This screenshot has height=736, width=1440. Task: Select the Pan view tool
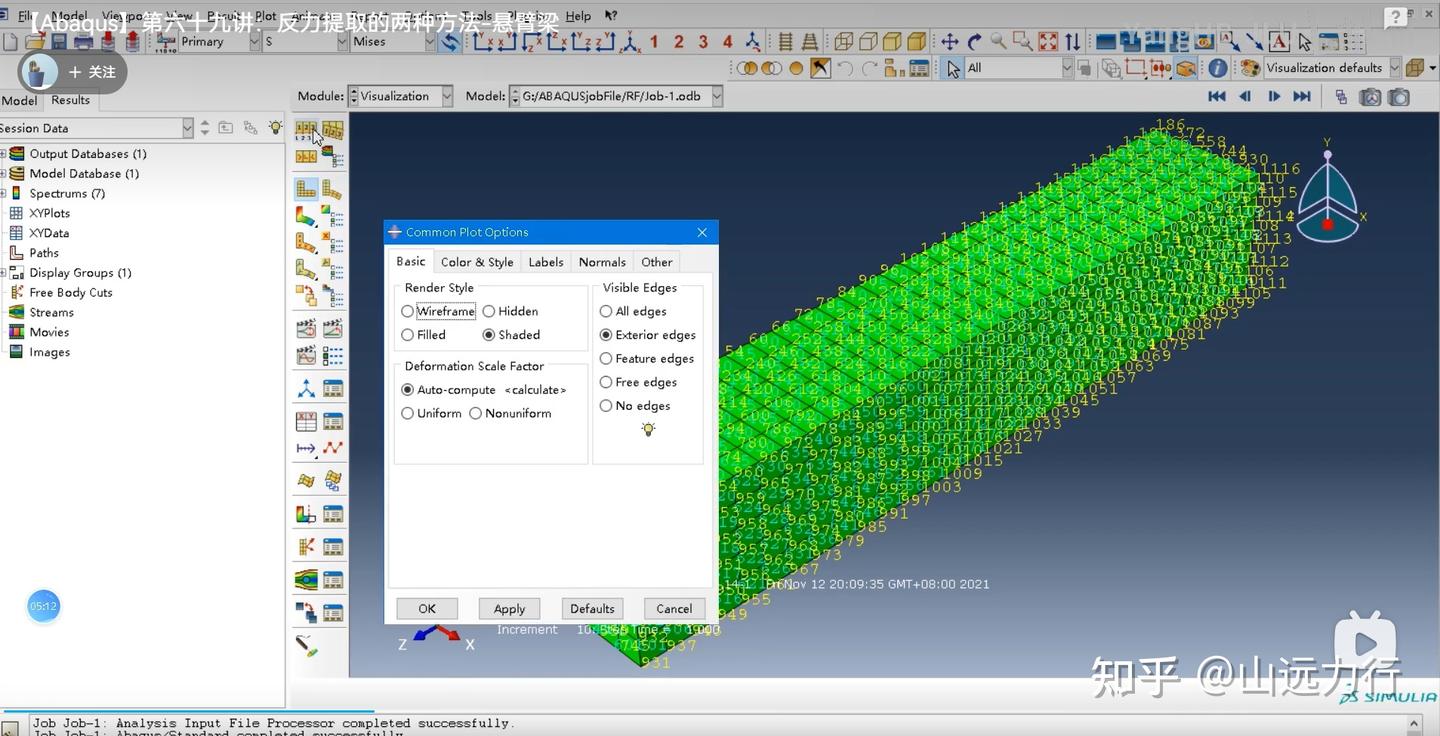pos(950,41)
